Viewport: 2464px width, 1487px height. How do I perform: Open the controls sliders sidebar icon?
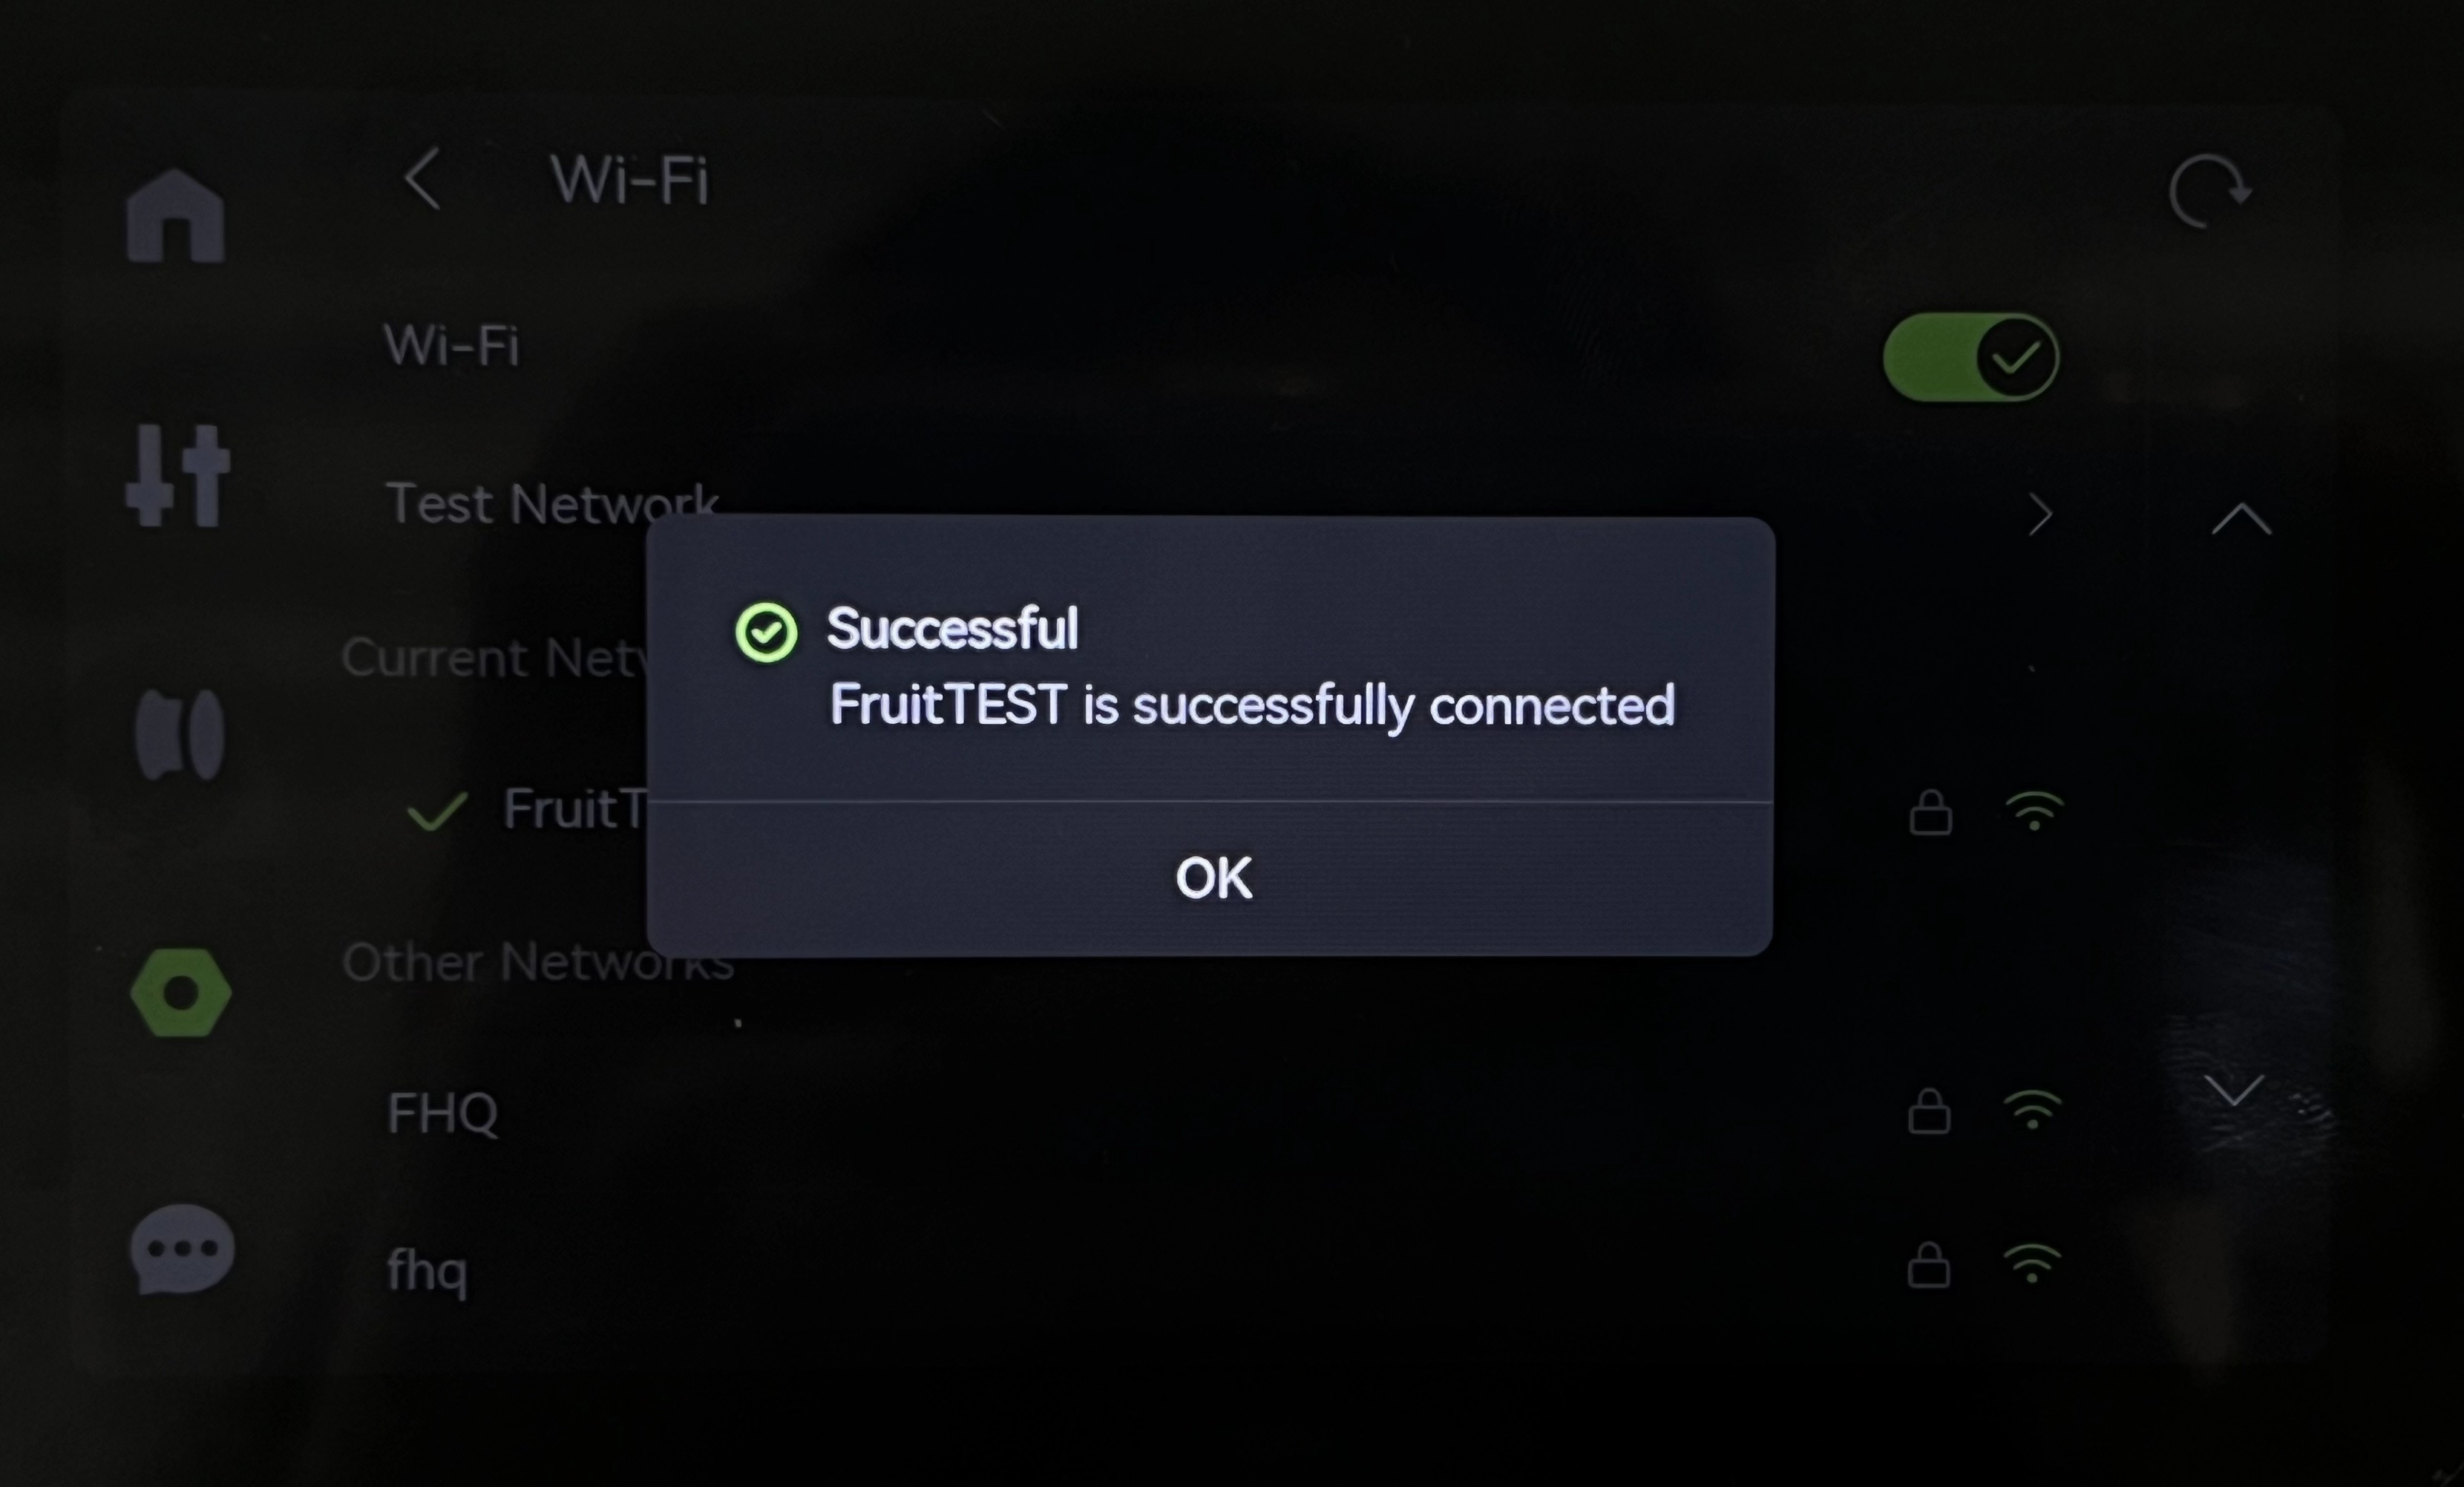(178, 476)
